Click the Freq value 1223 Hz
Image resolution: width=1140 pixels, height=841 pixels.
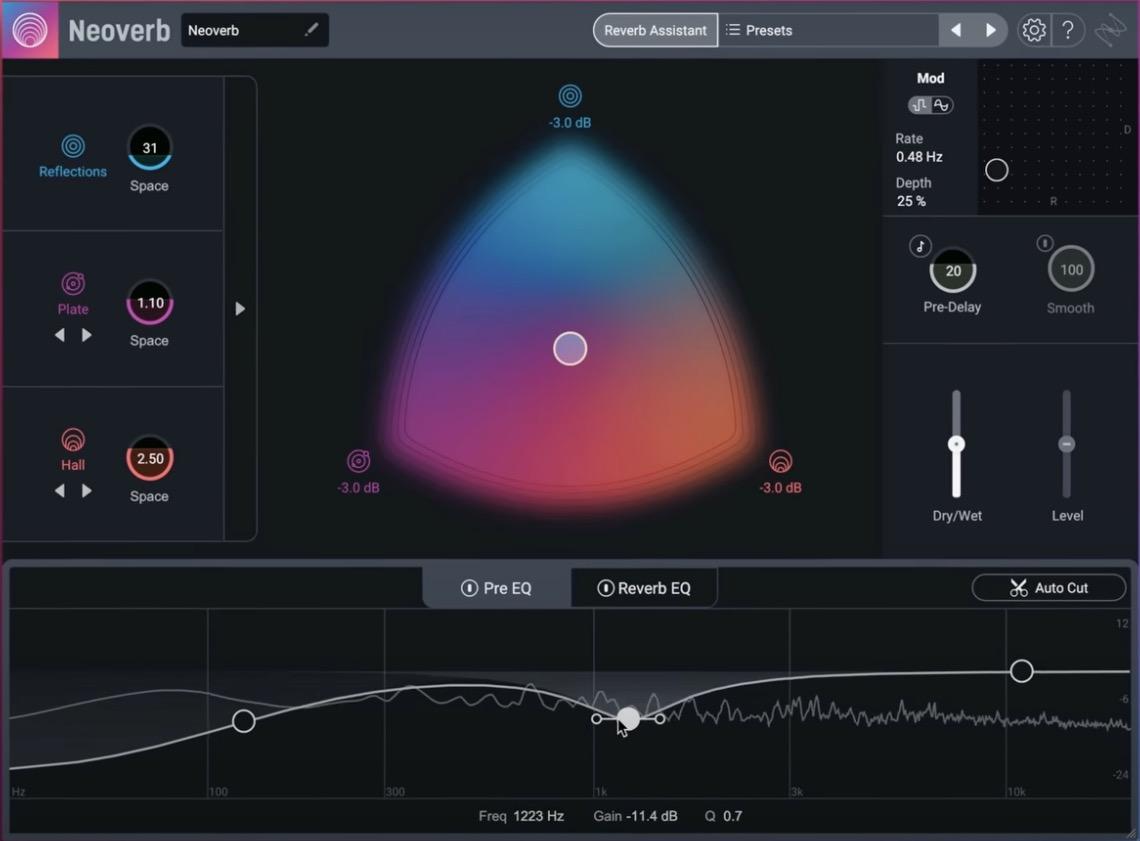point(539,816)
